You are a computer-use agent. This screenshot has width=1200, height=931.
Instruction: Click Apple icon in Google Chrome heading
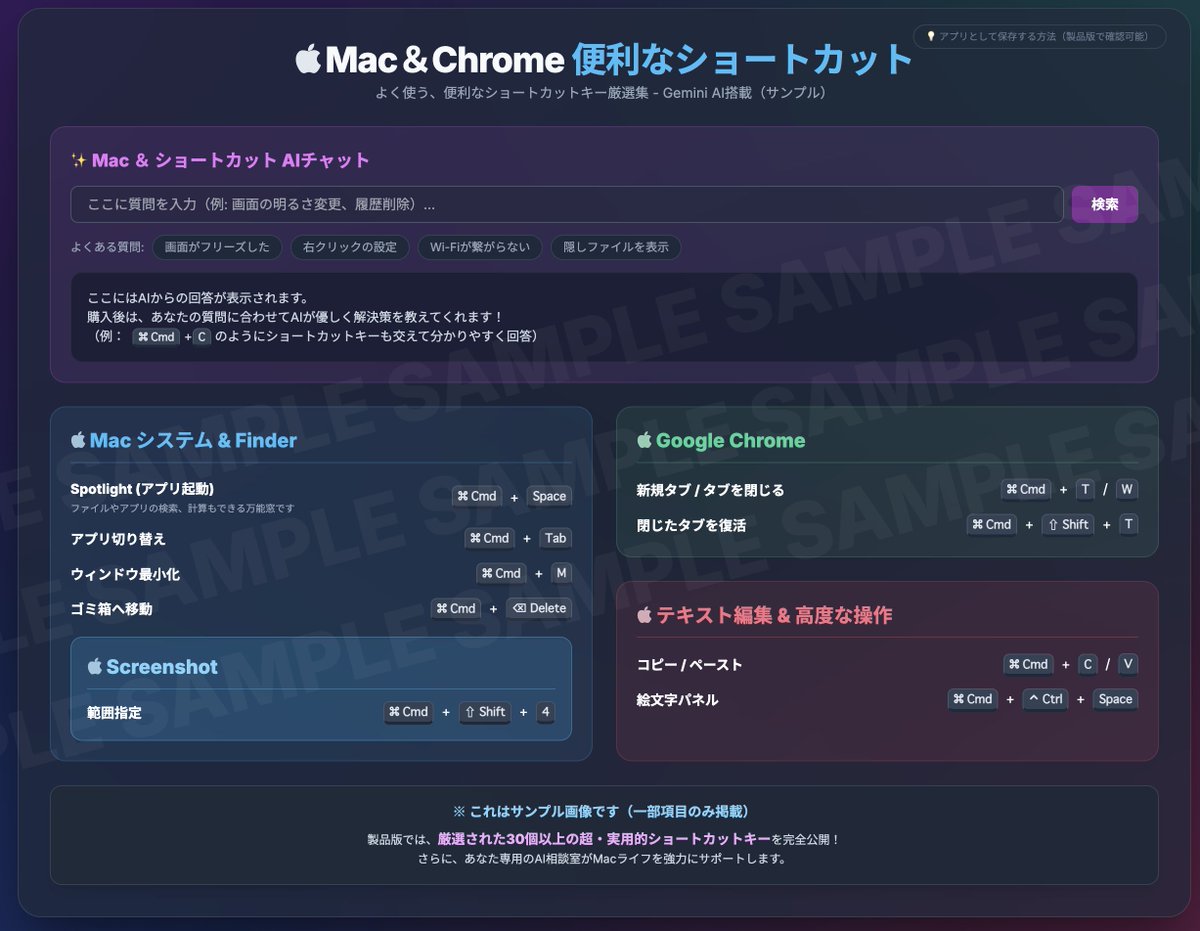(645, 440)
